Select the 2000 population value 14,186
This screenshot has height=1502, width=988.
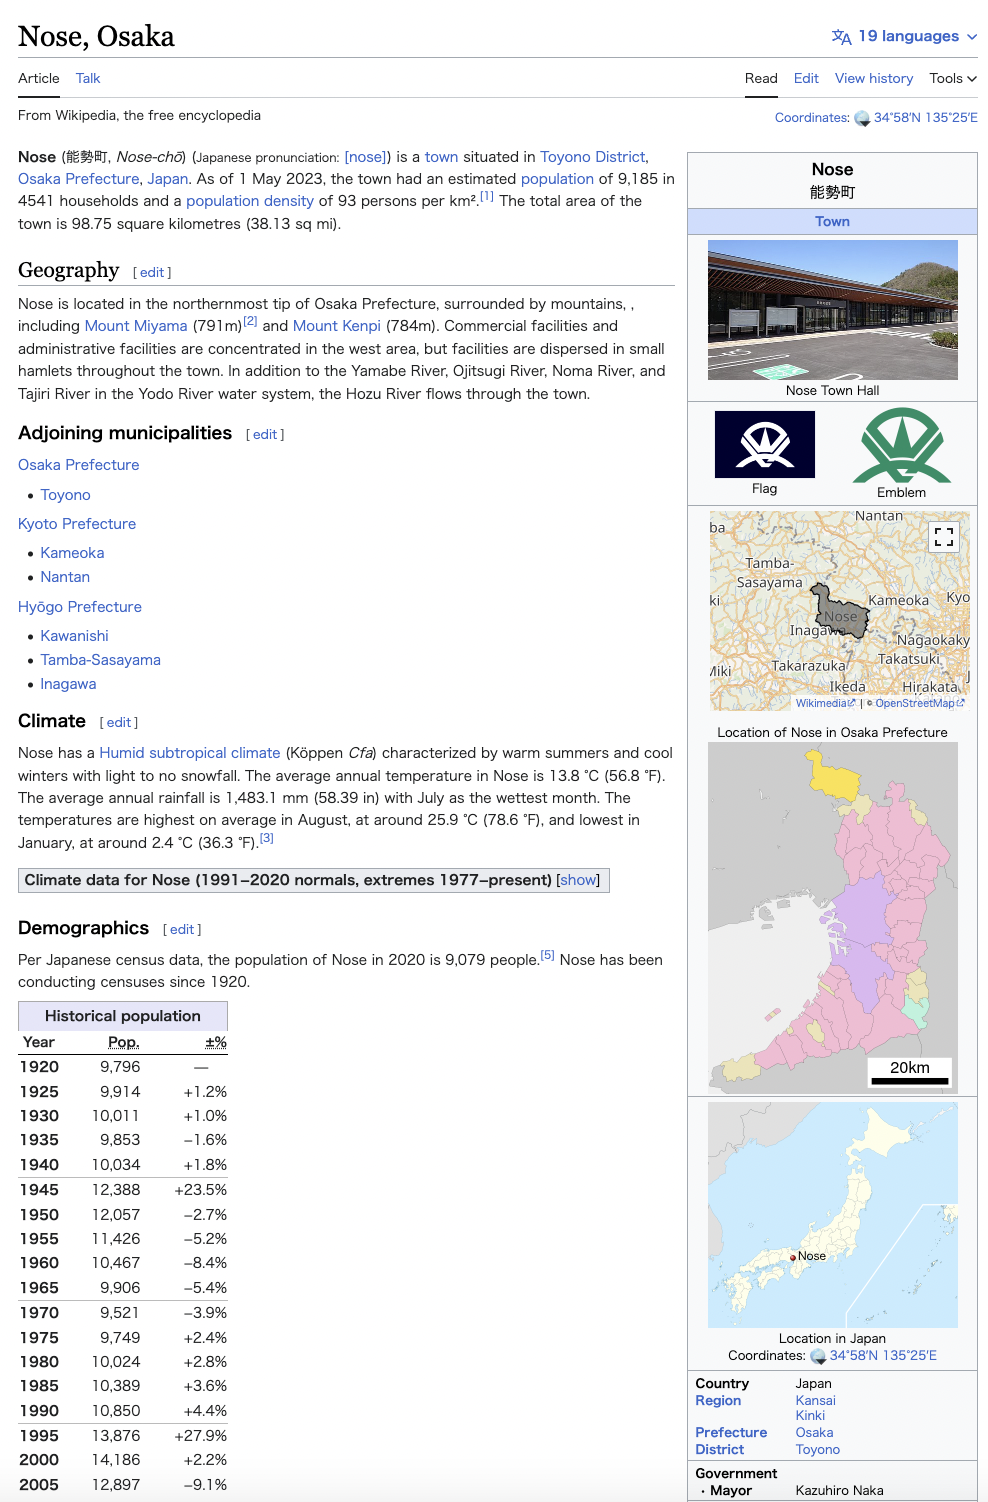point(117,1460)
